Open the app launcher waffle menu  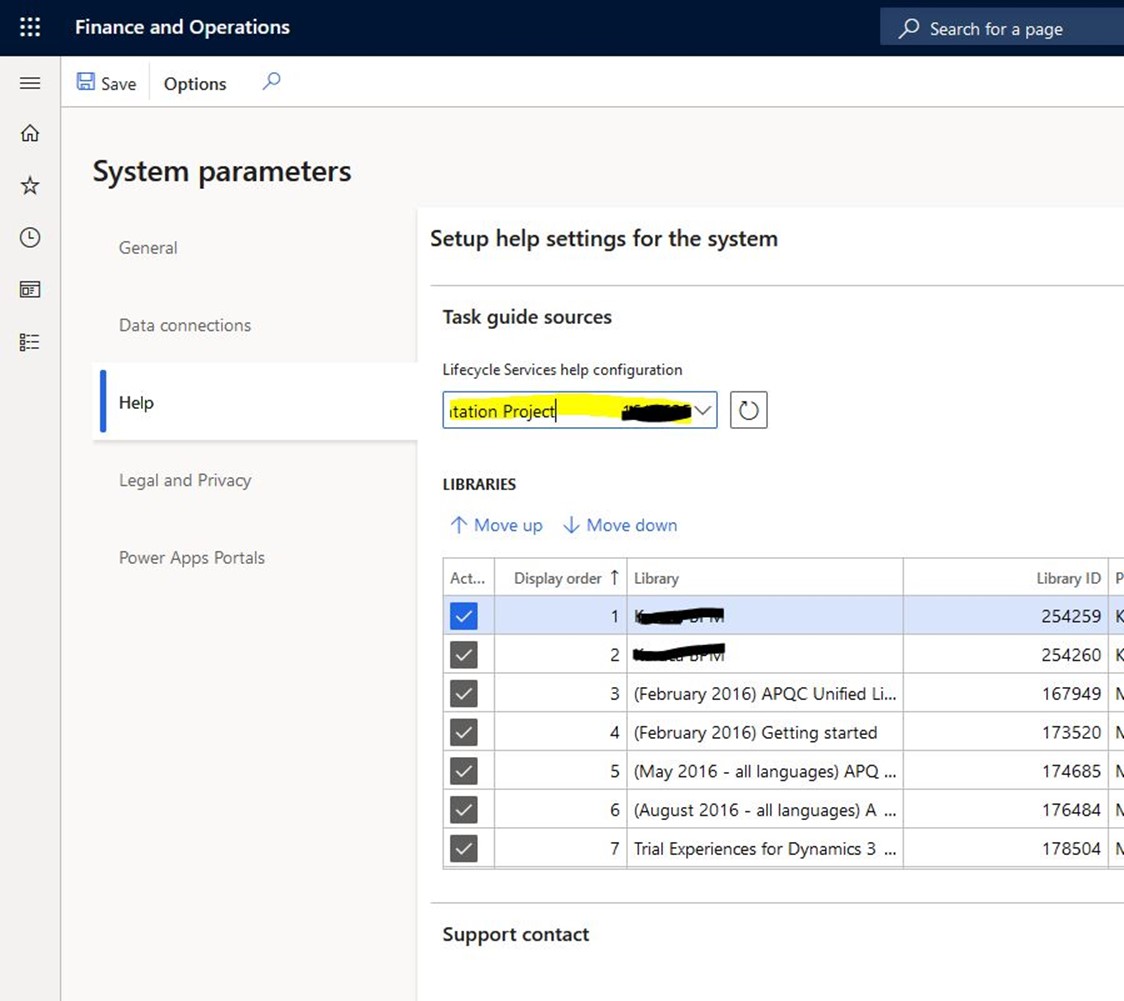30,27
